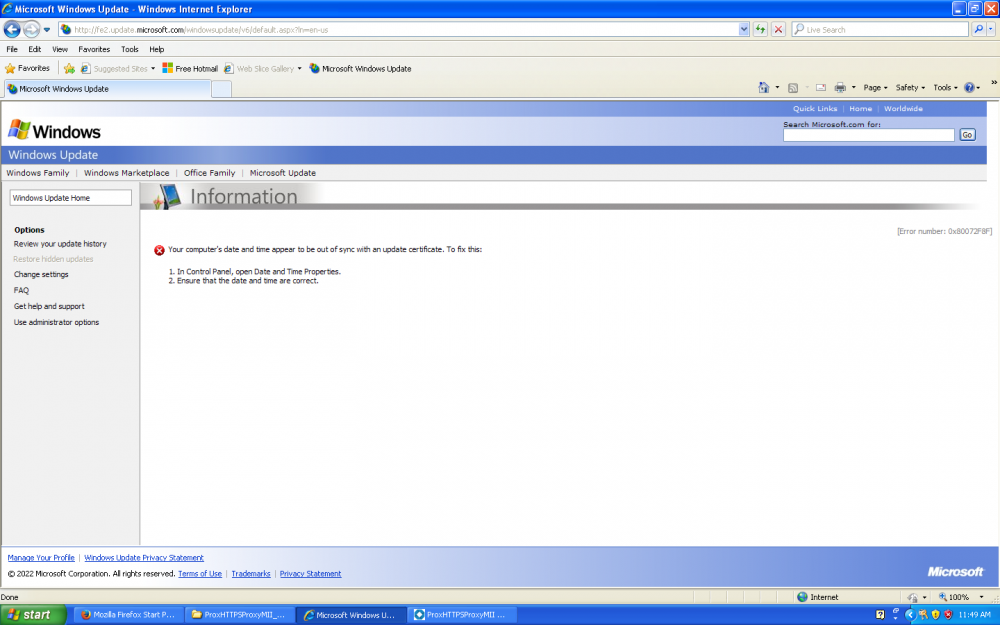
Task: Show hidden tray icons with the chevron
Action: click(x=911, y=614)
